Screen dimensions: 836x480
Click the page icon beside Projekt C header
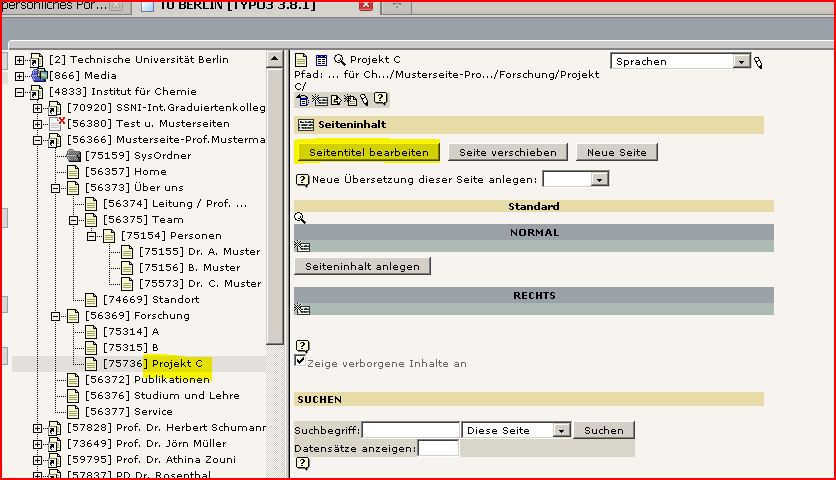pos(301,60)
